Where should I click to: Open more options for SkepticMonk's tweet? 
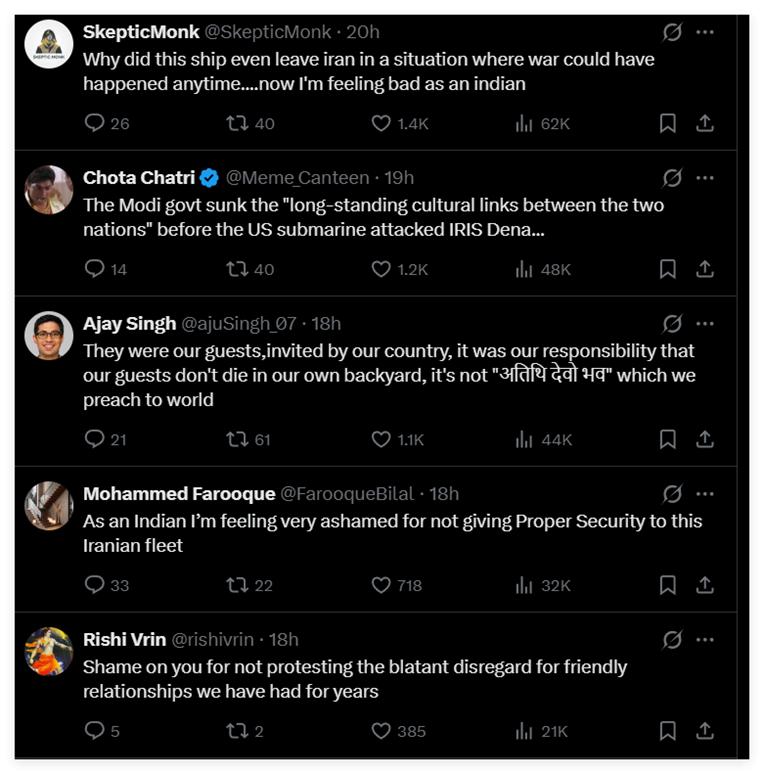click(x=705, y=32)
